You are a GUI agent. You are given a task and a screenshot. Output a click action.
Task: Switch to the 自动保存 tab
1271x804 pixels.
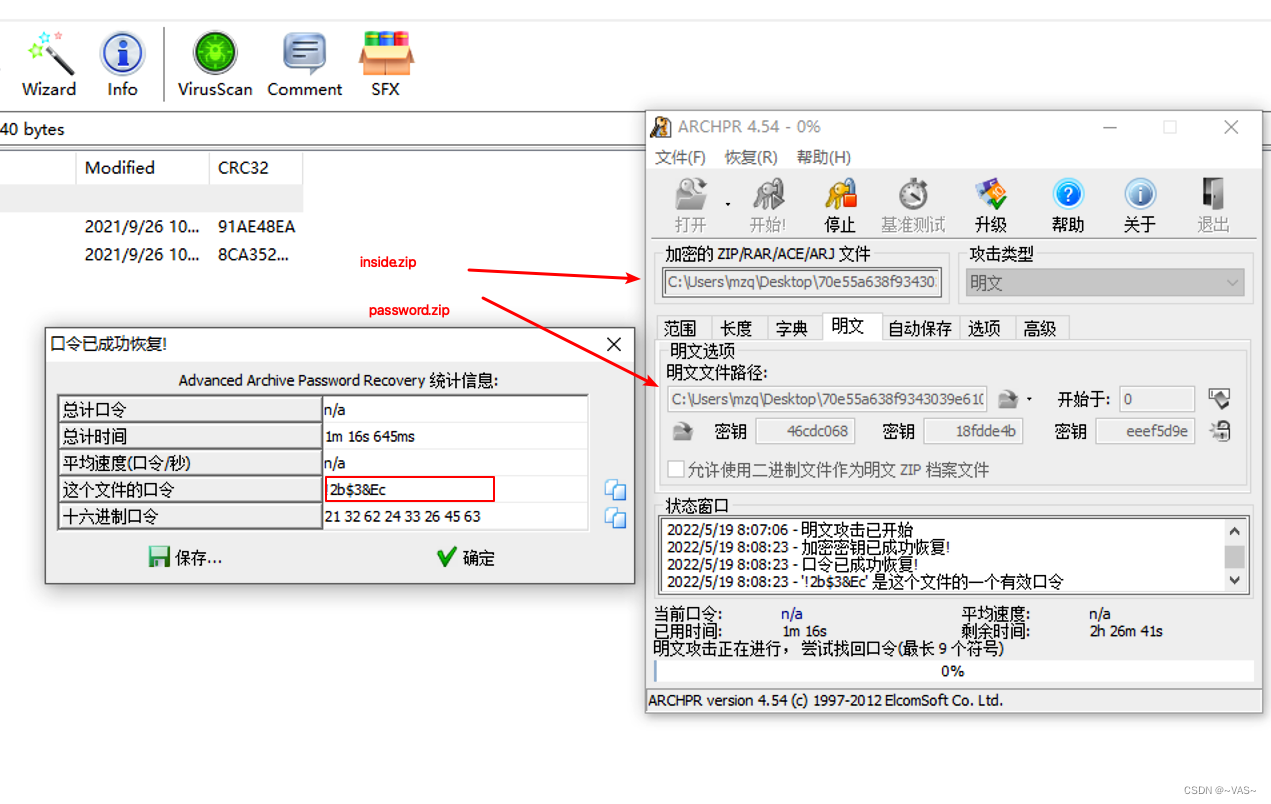click(920, 328)
